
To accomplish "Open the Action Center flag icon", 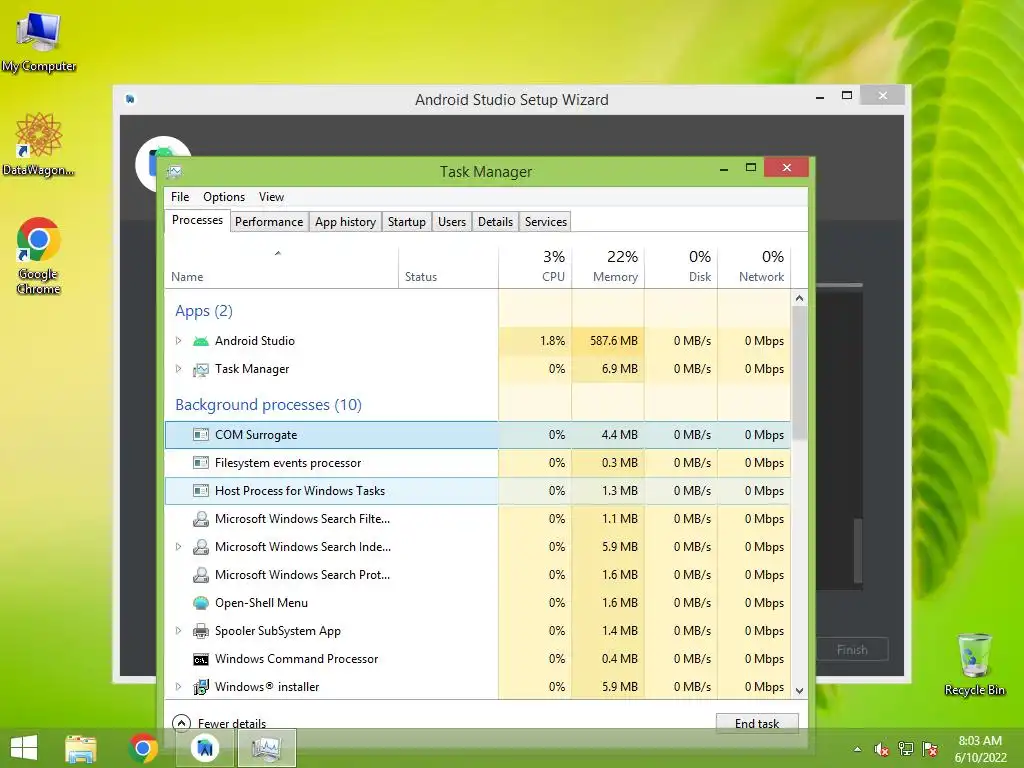I will coord(930,749).
